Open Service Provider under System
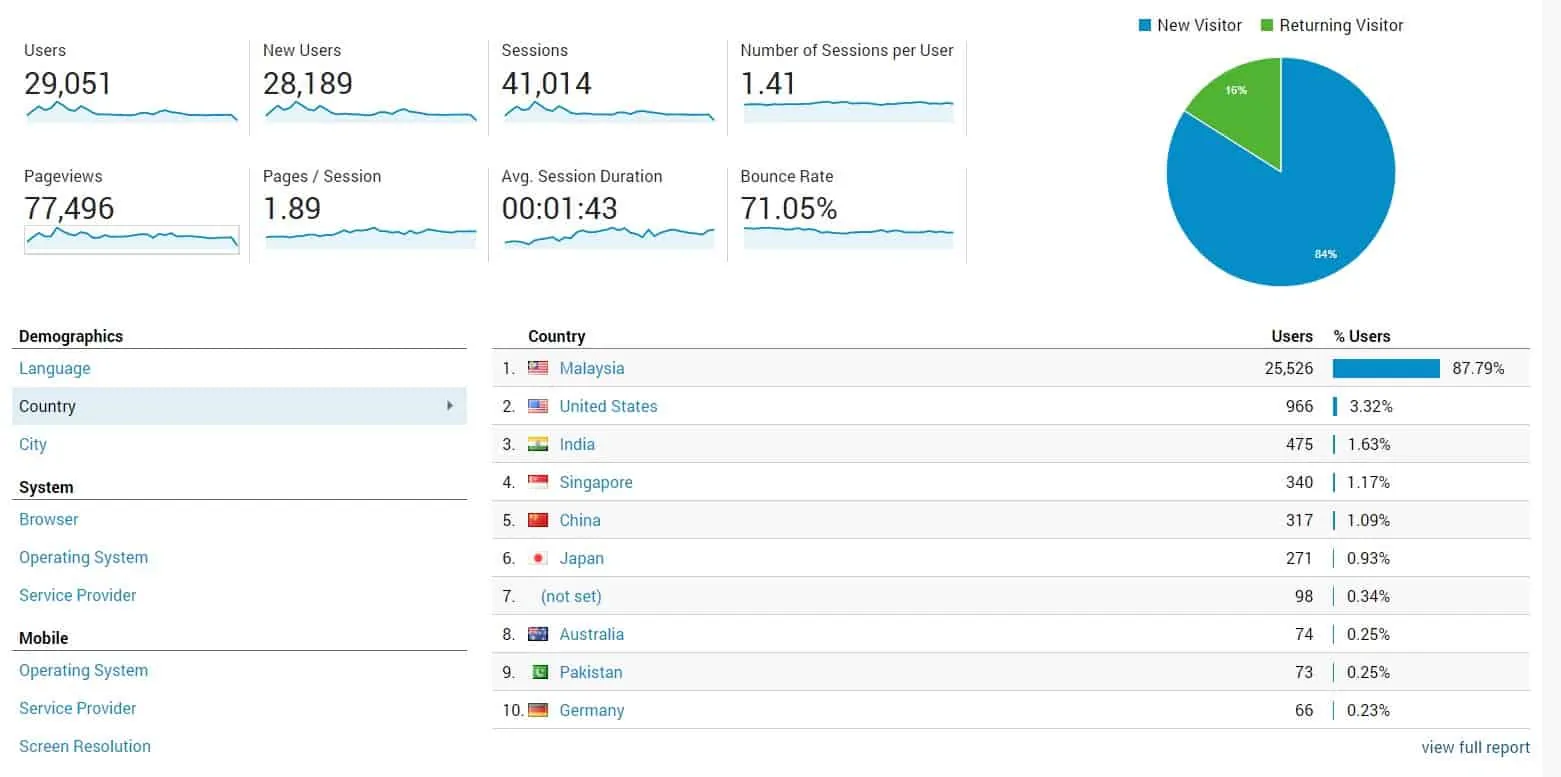This screenshot has width=1561, height=777. pyautogui.click(x=78, y=595)
